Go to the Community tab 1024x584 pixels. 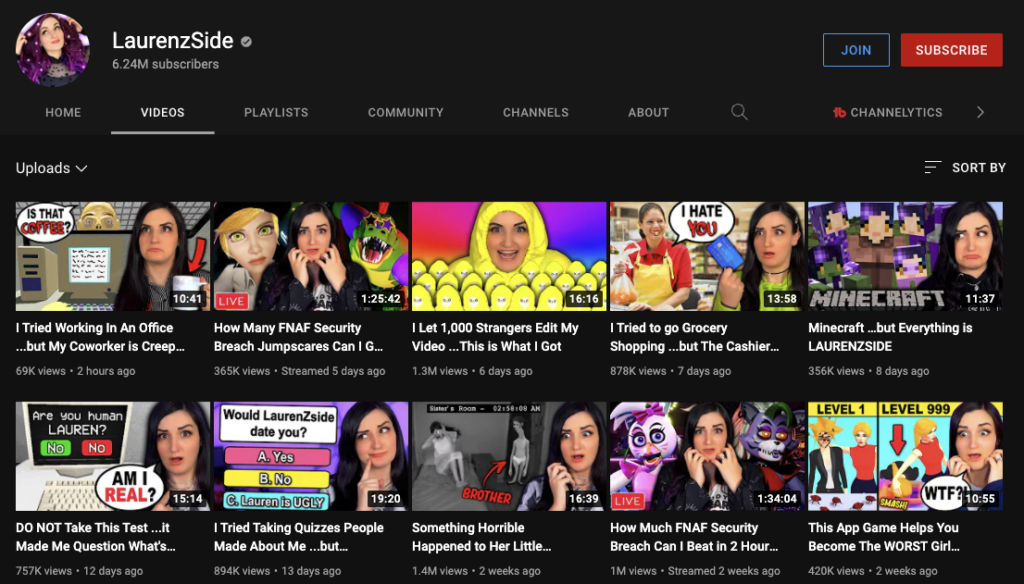point(406,112)
